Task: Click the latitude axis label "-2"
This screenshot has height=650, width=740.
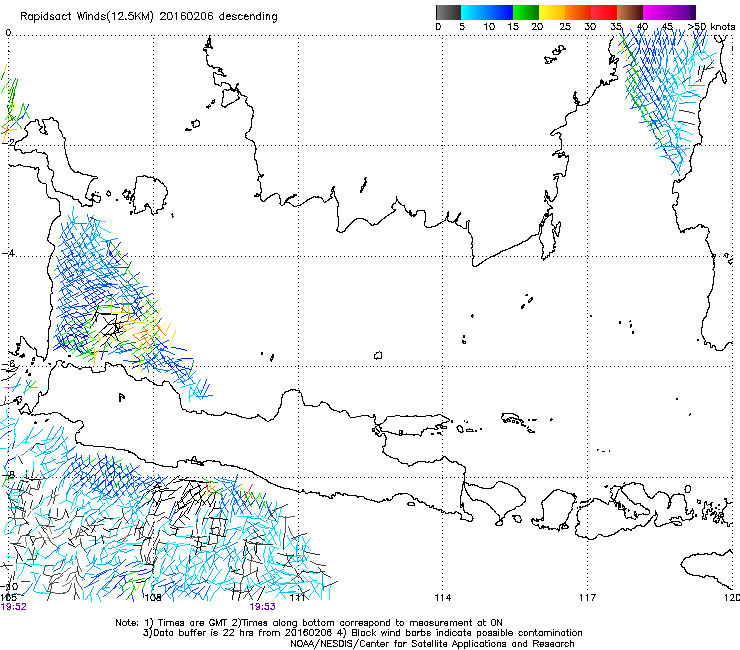Action: [x=8, y=142]
